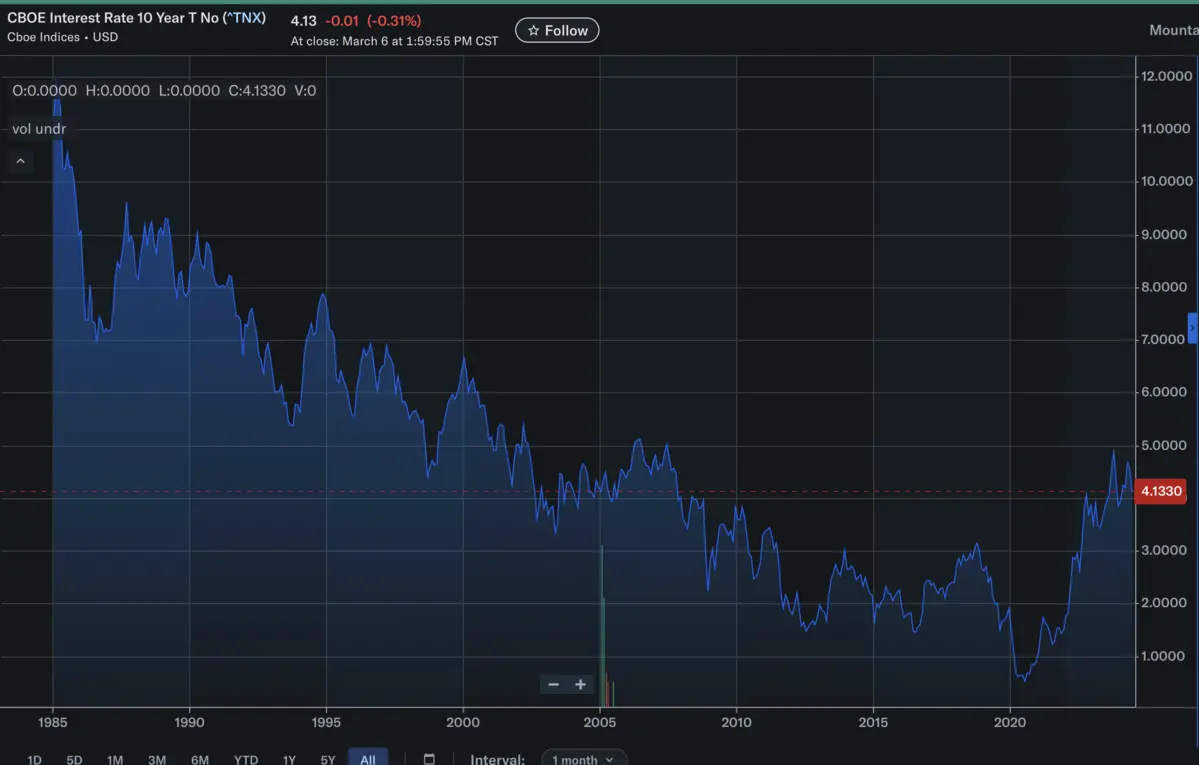Screen dimensions: 1199x765
Task: Collapse the indicator legend with chevron
Action: 20,161
